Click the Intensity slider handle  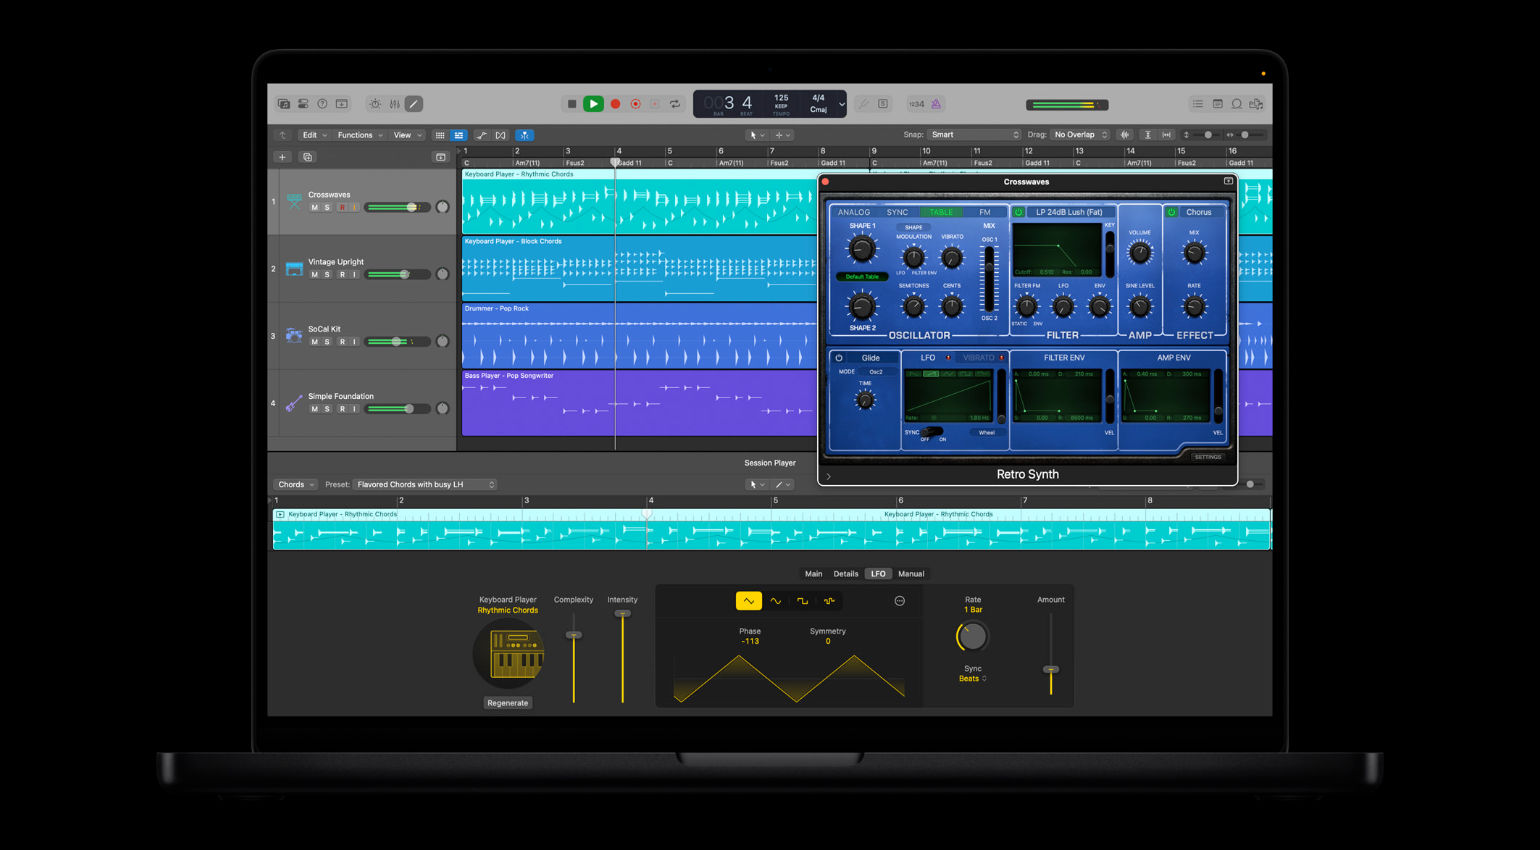(x=622, y=613)
